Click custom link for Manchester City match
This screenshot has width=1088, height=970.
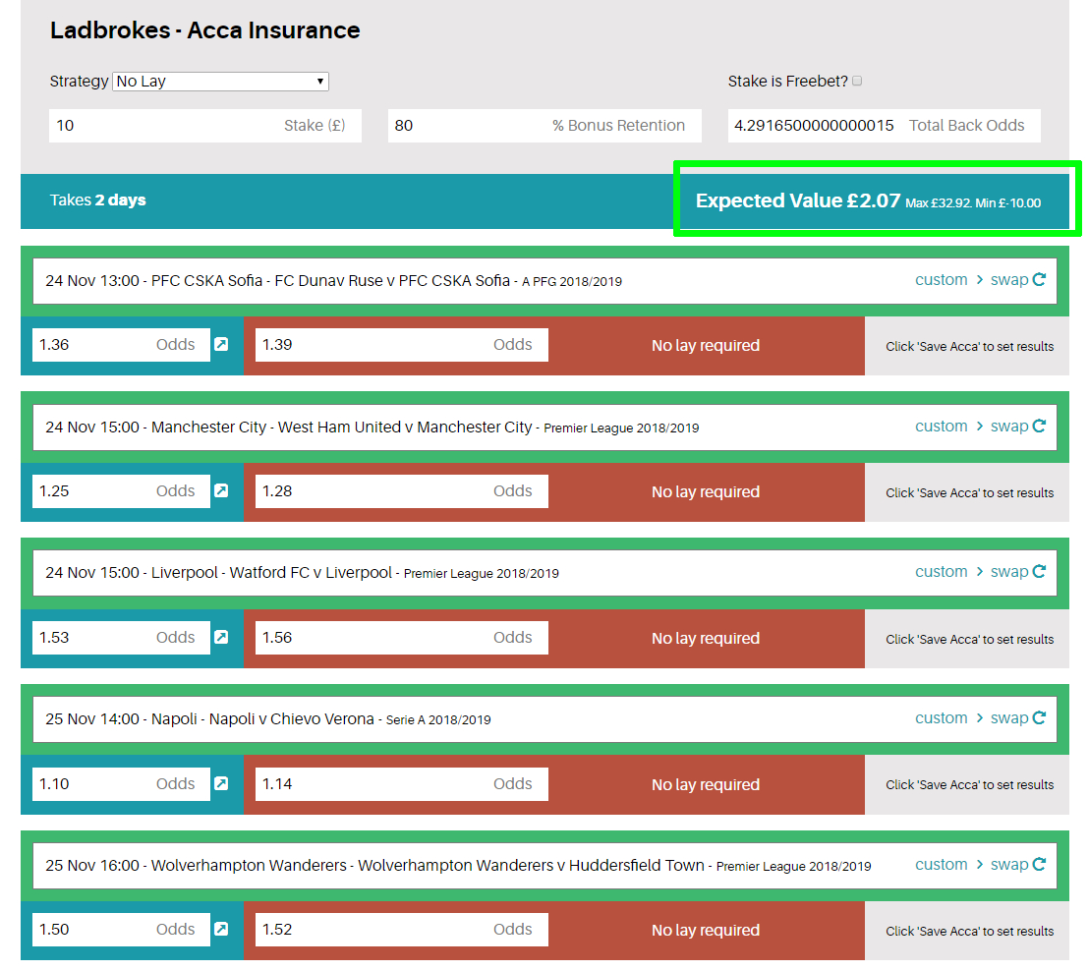tap(941, 426)
